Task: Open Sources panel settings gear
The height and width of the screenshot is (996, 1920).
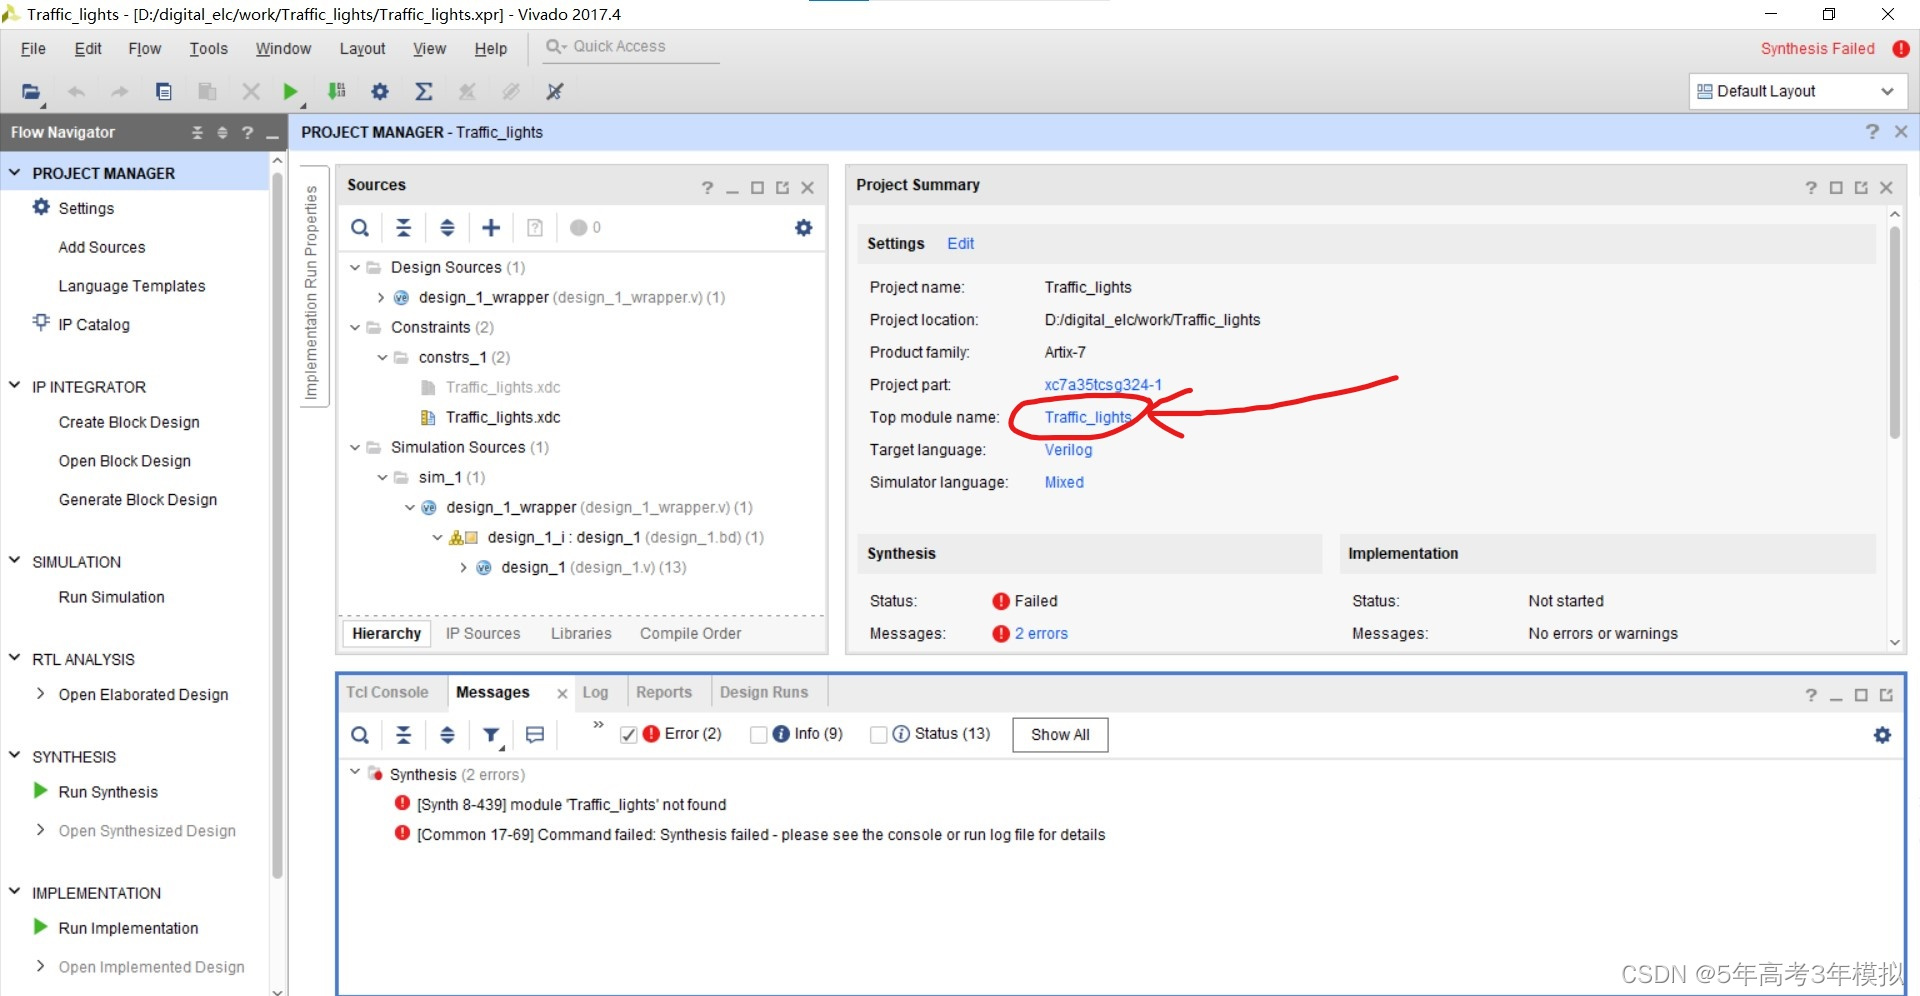Action: 803,228
